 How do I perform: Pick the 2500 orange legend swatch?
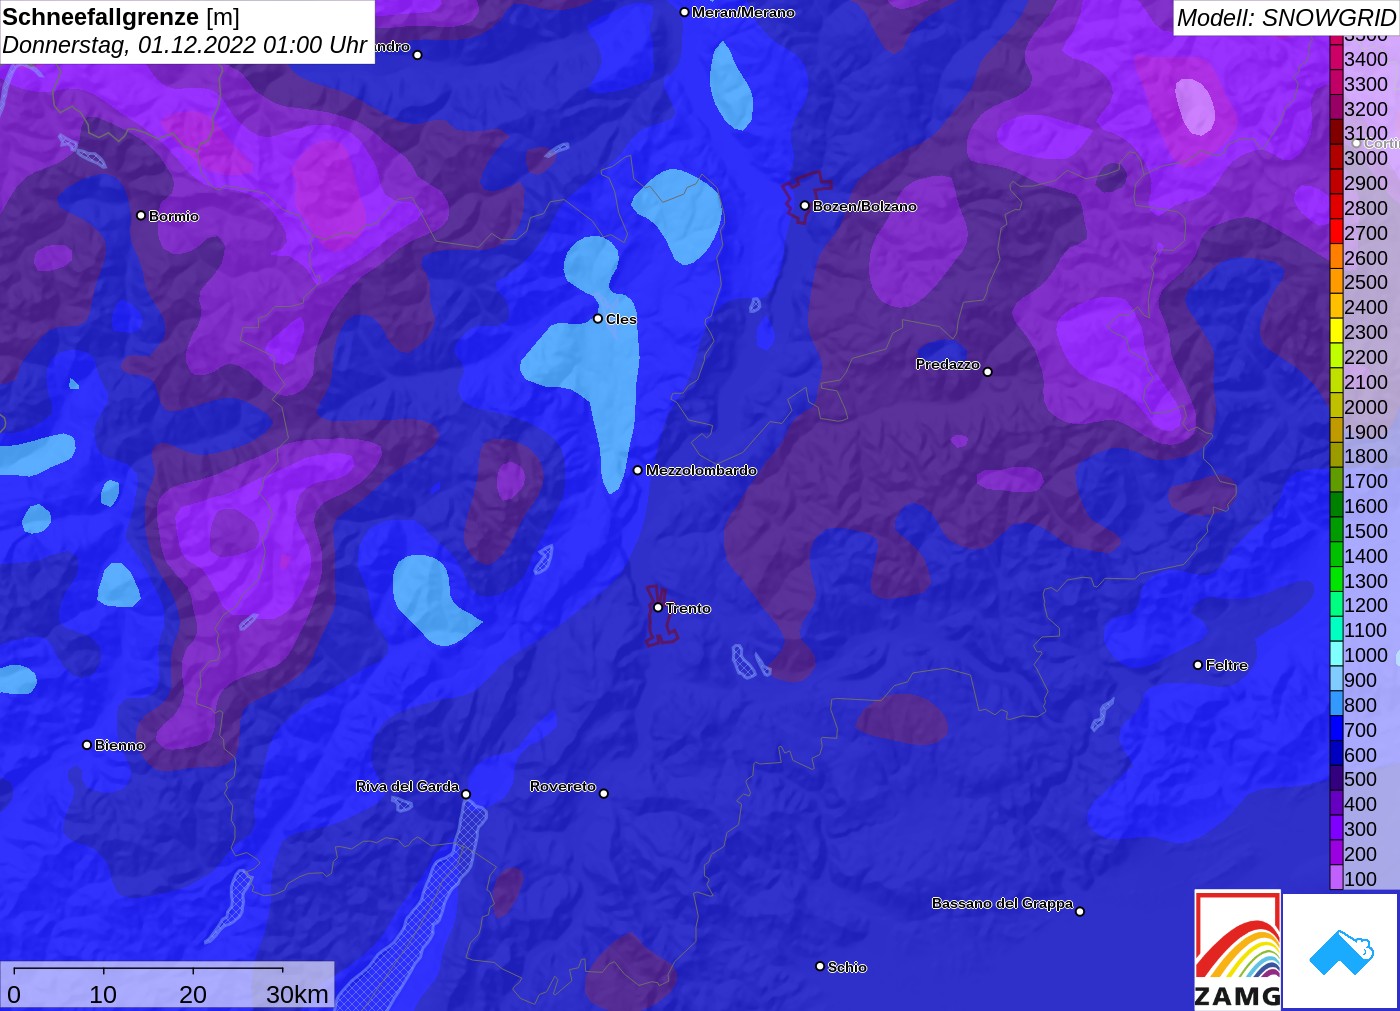coord(1336,282)
